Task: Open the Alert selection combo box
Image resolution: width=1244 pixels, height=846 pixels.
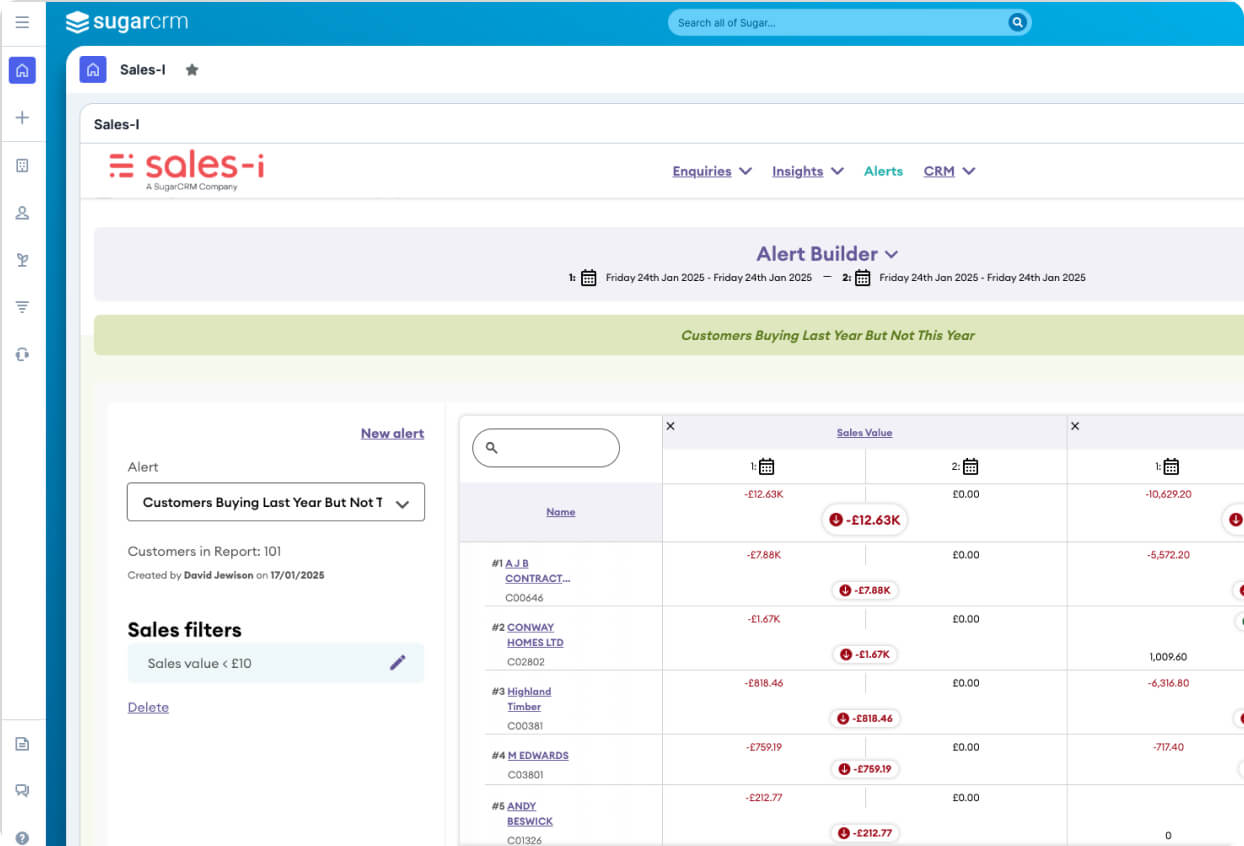Action: click(276, 502)
